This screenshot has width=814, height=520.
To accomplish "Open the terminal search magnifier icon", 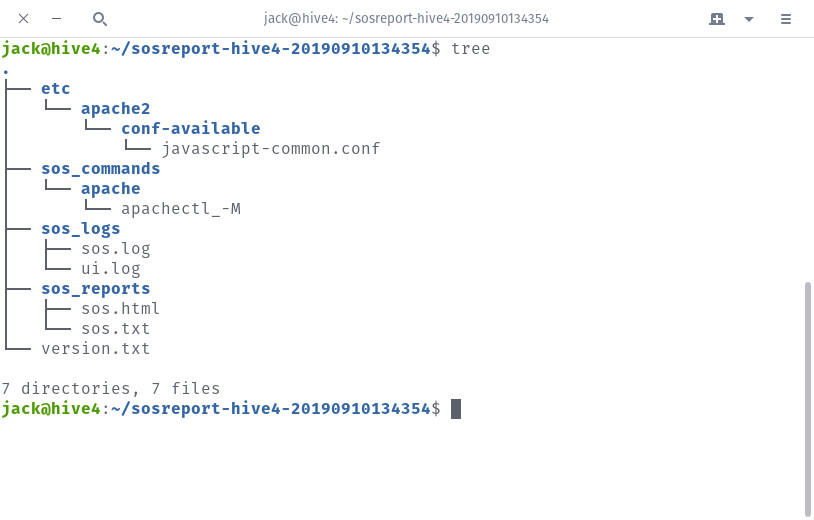I will click(x=100, y=19).
